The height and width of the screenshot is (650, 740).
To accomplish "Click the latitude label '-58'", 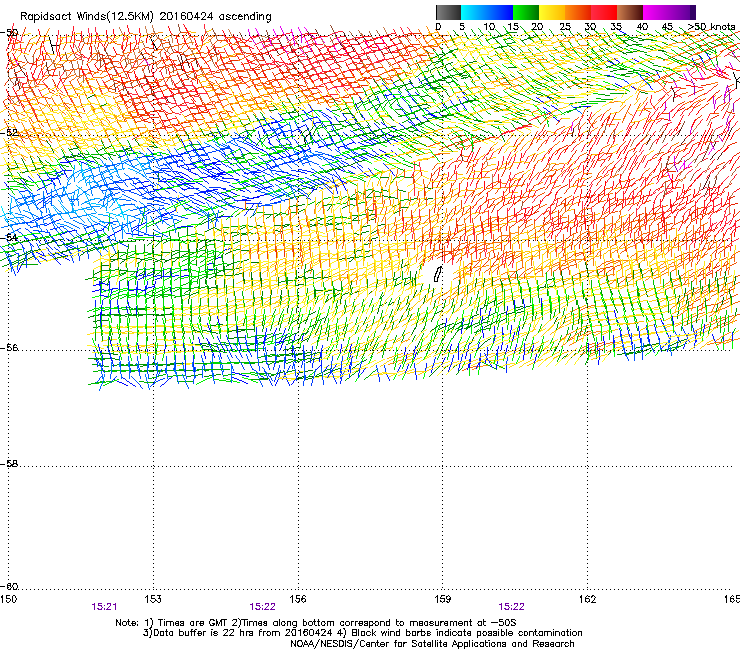I will 9,464.
